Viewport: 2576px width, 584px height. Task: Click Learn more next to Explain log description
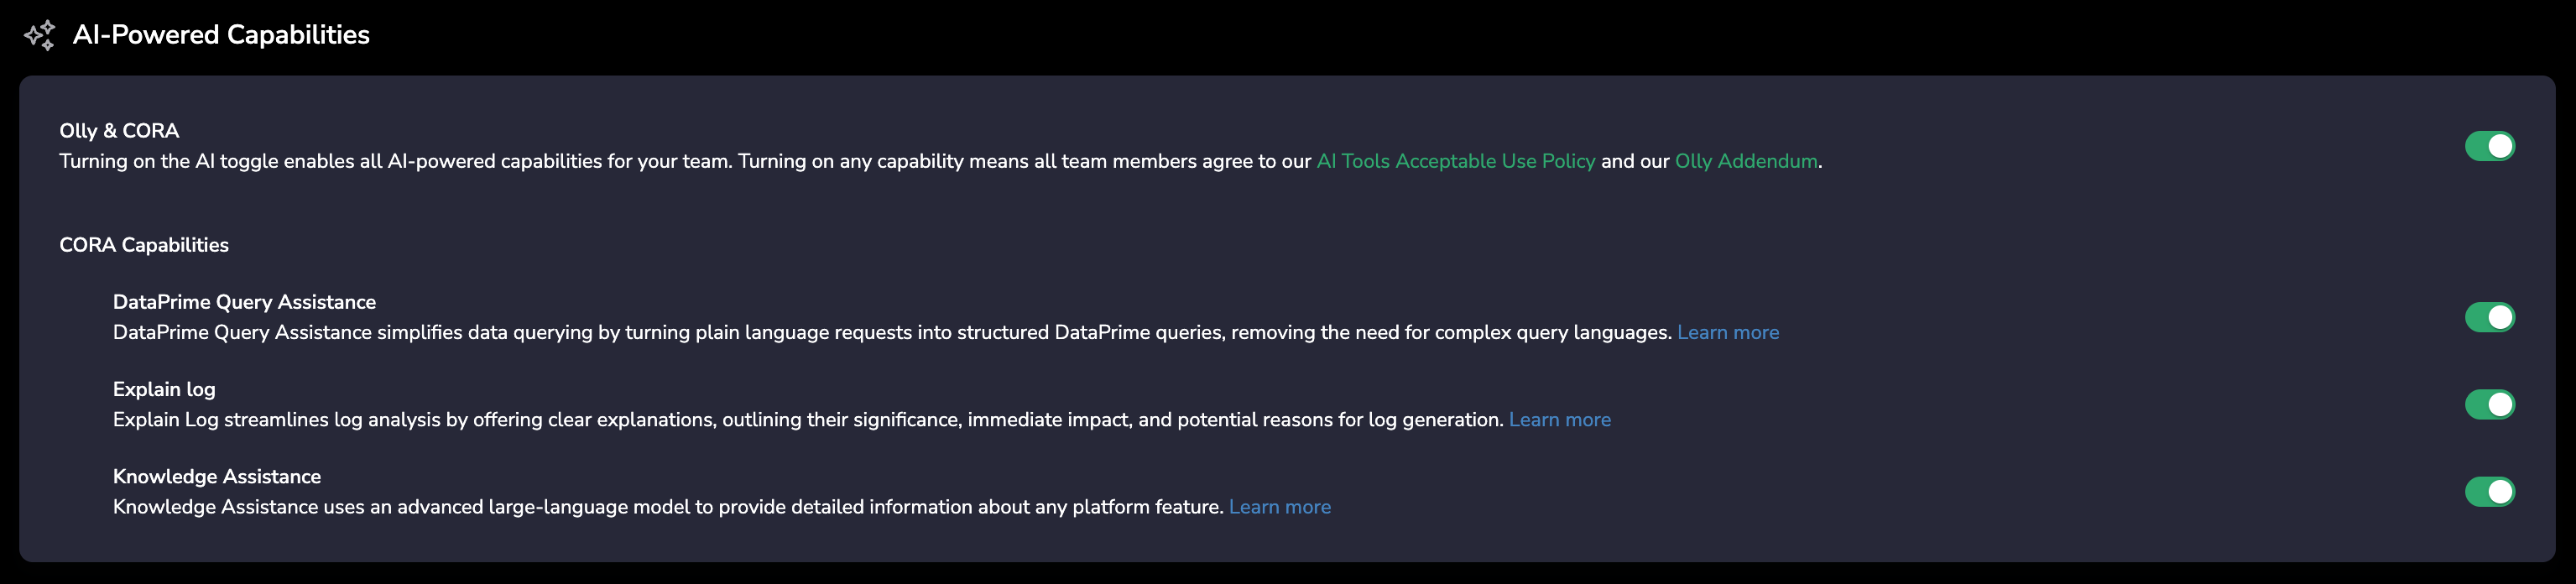click(x=1560, y=419)
